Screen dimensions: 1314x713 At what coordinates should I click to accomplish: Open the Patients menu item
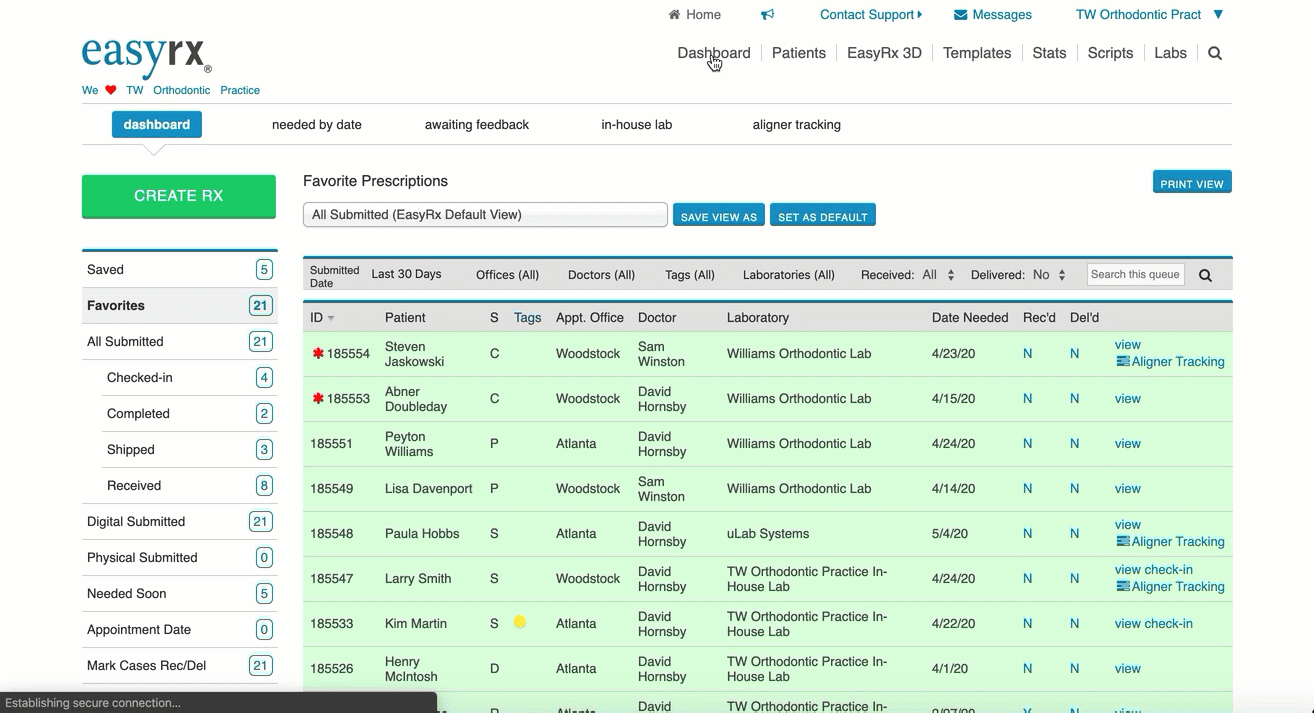click(x=799, y=53)
